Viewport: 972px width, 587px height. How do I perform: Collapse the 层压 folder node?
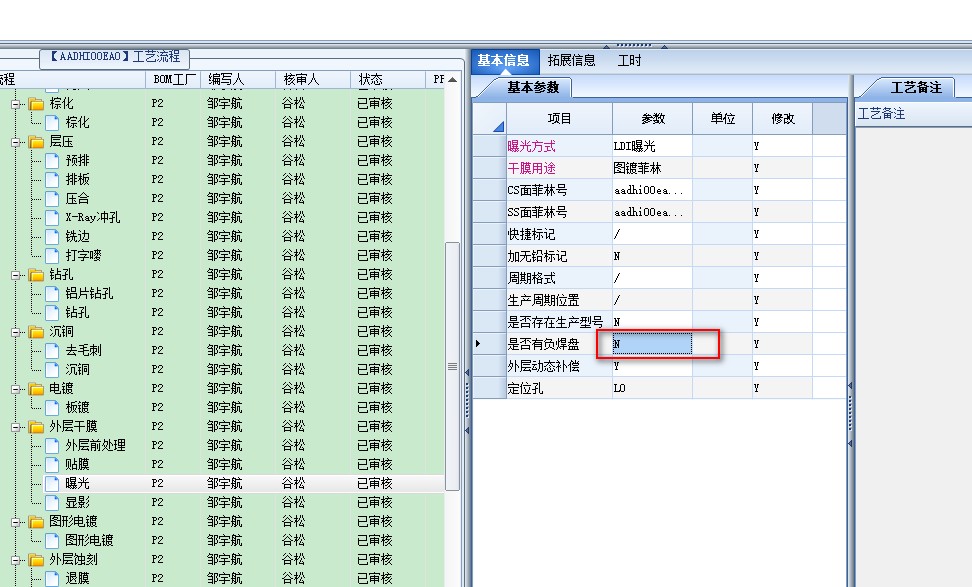[x=16, y=142]
